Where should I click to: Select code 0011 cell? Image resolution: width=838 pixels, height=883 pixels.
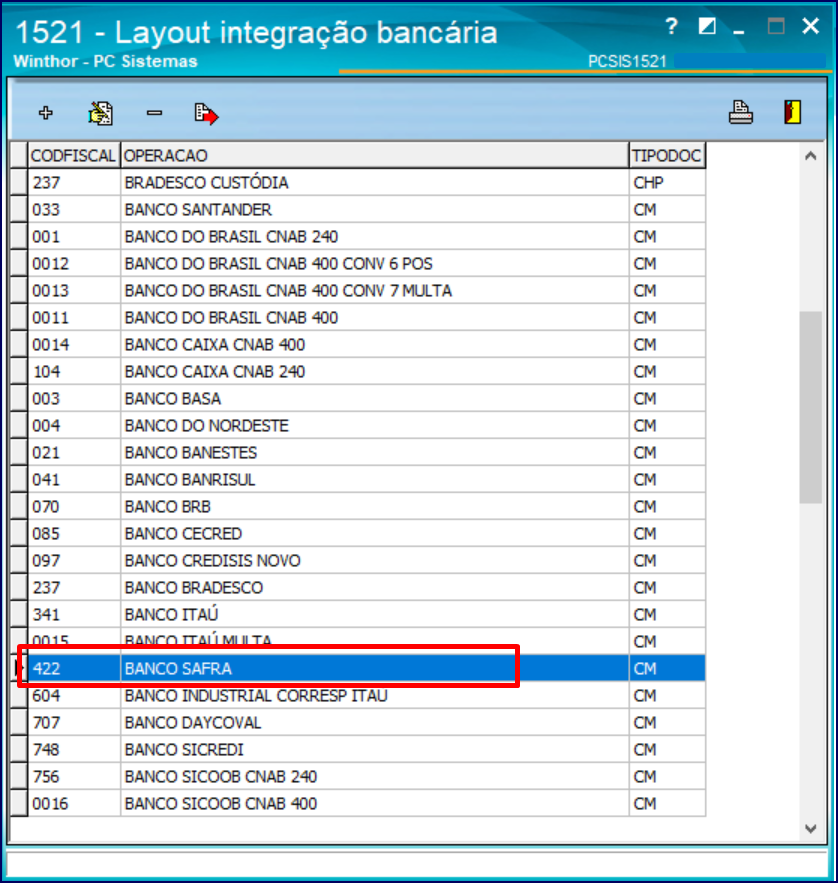coord(74,318)
